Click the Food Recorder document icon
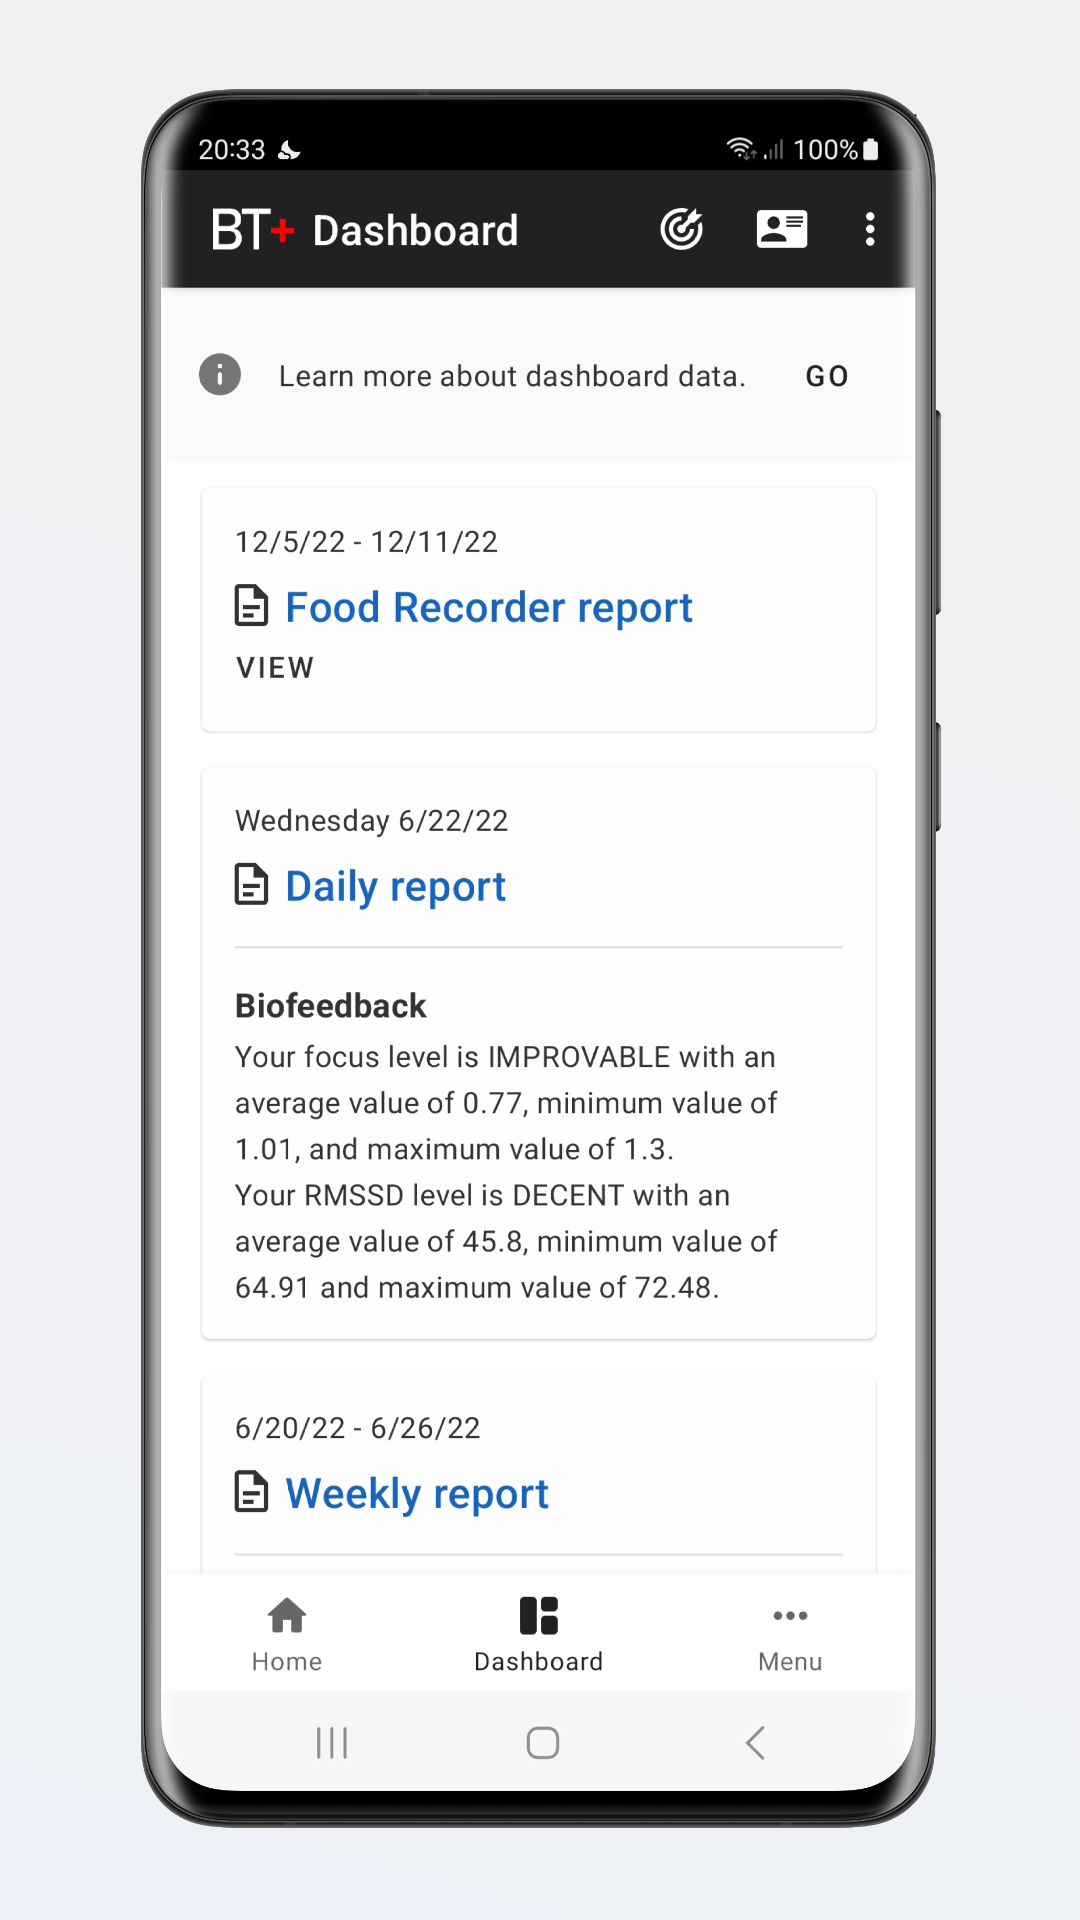The image size is (1080, 1920). [251, 606]
